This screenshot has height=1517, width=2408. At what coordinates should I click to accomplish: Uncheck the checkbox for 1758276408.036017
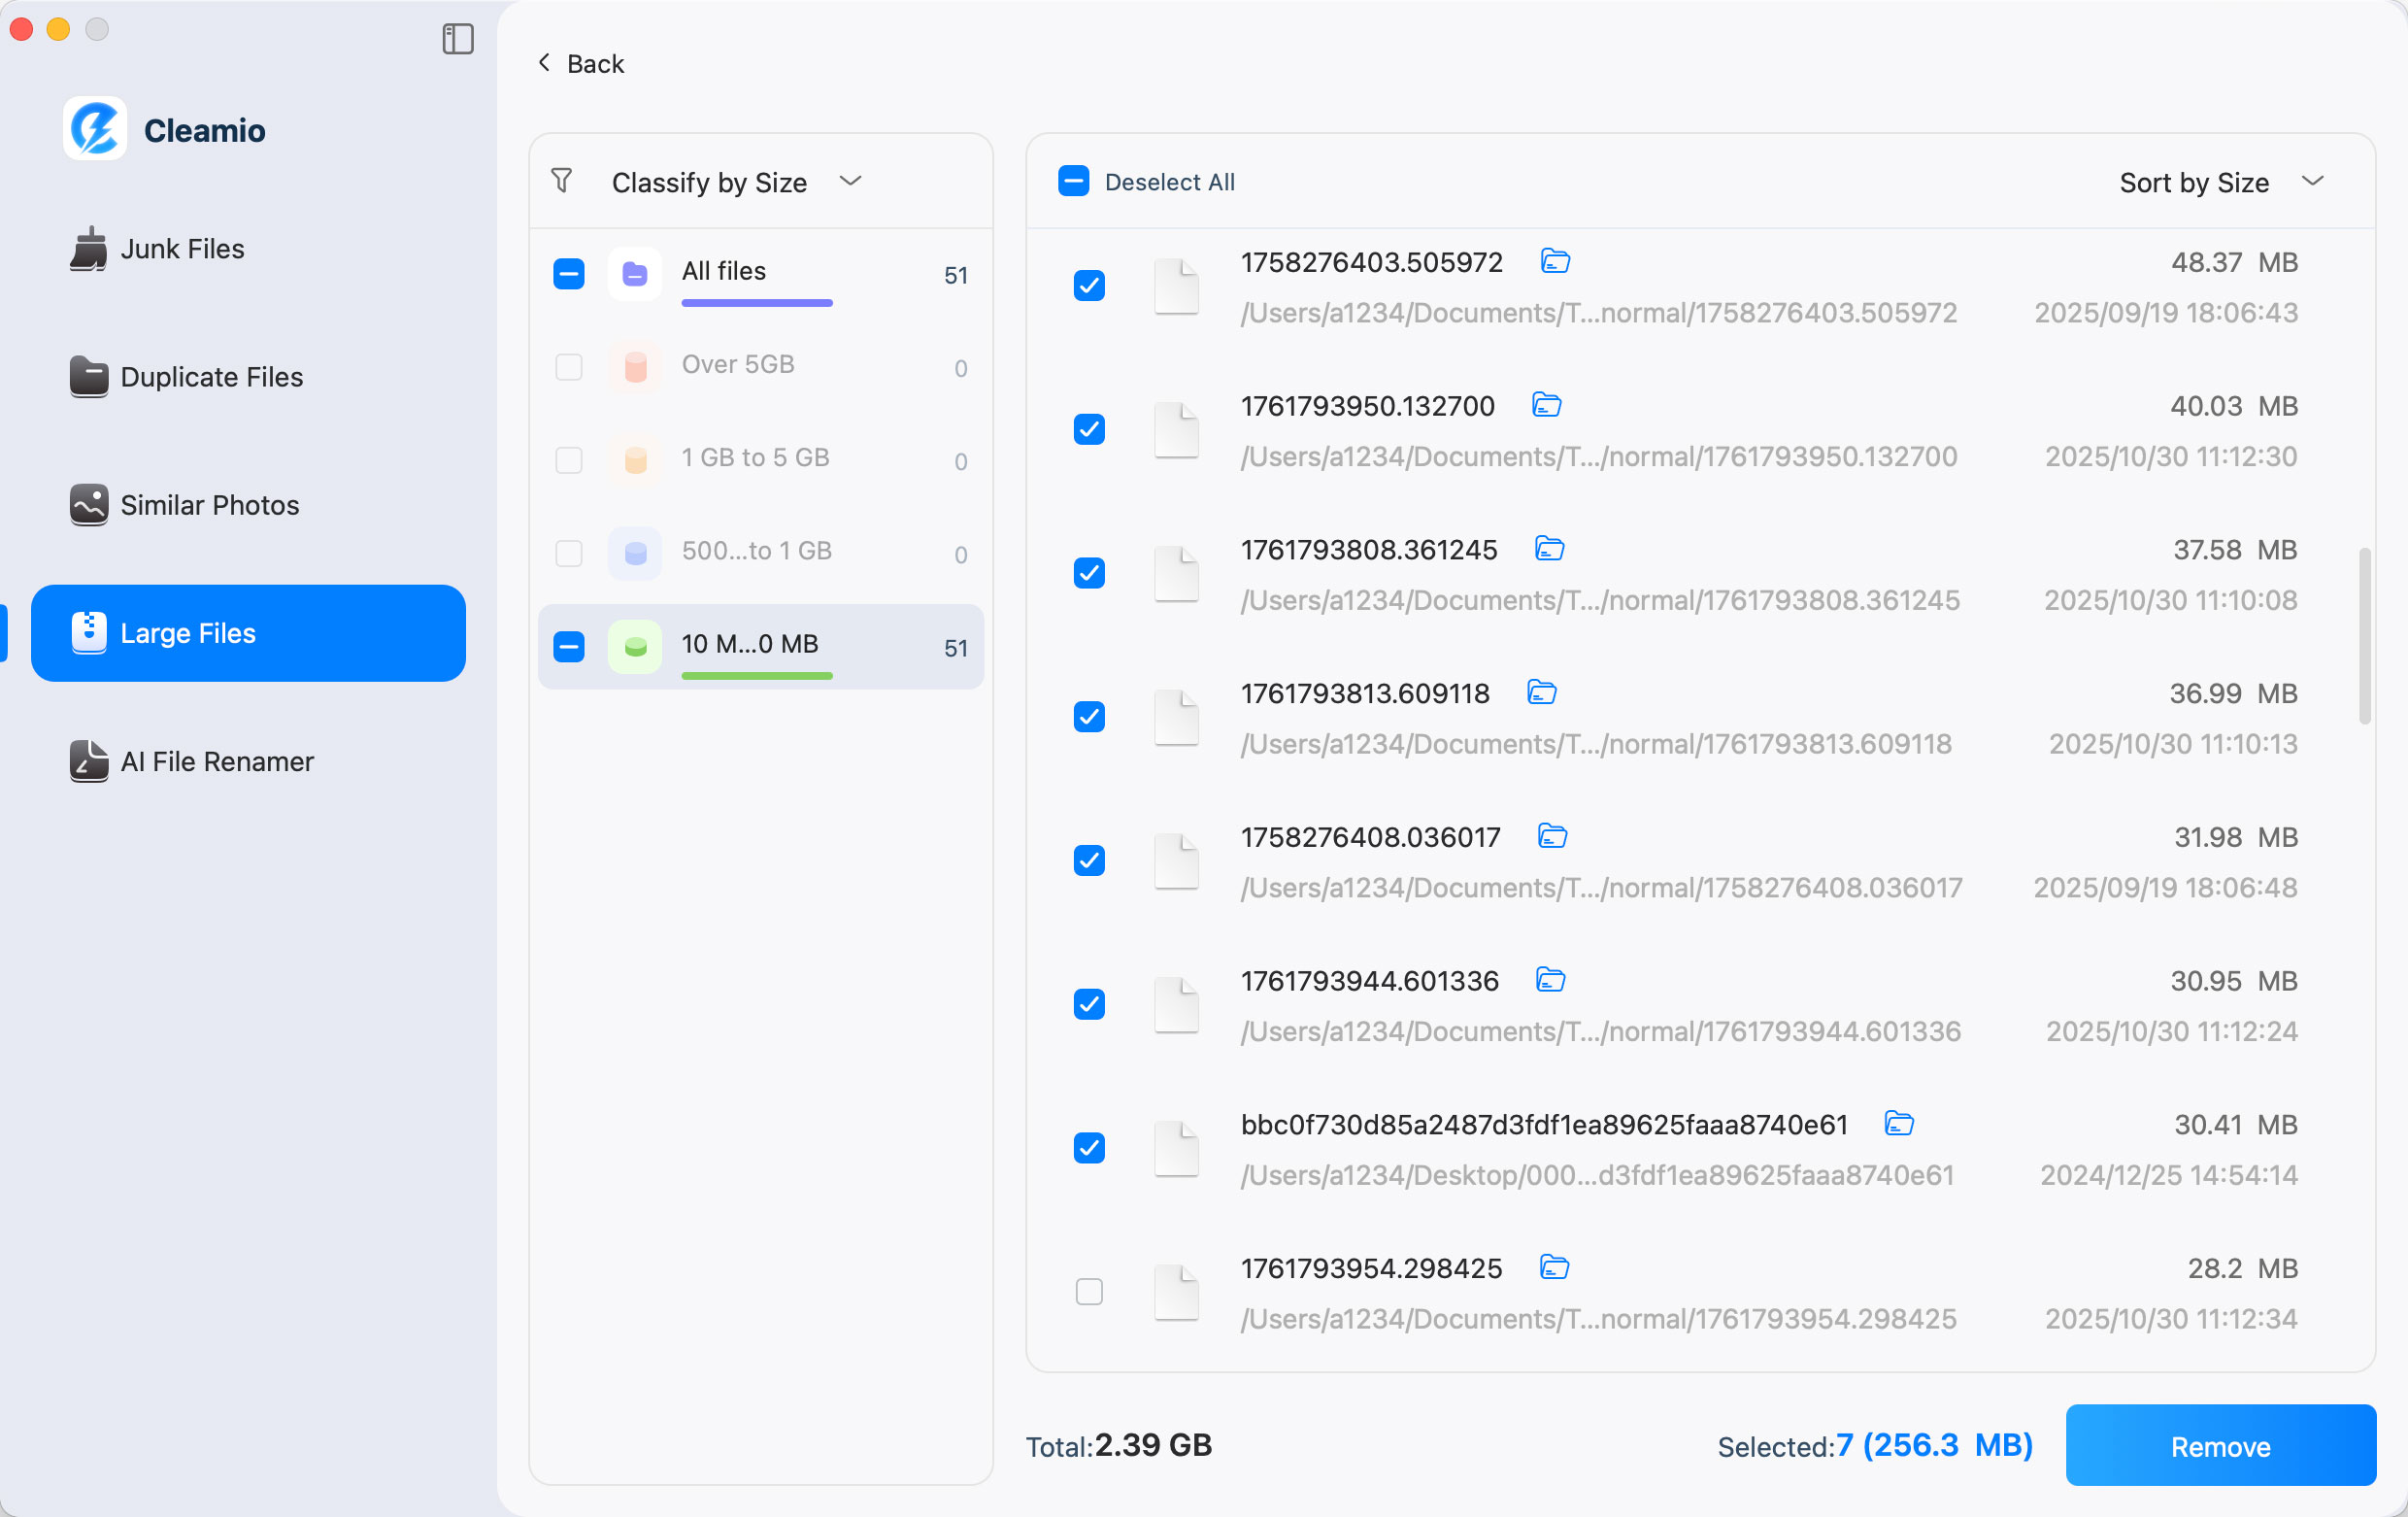coord(1089,860)
